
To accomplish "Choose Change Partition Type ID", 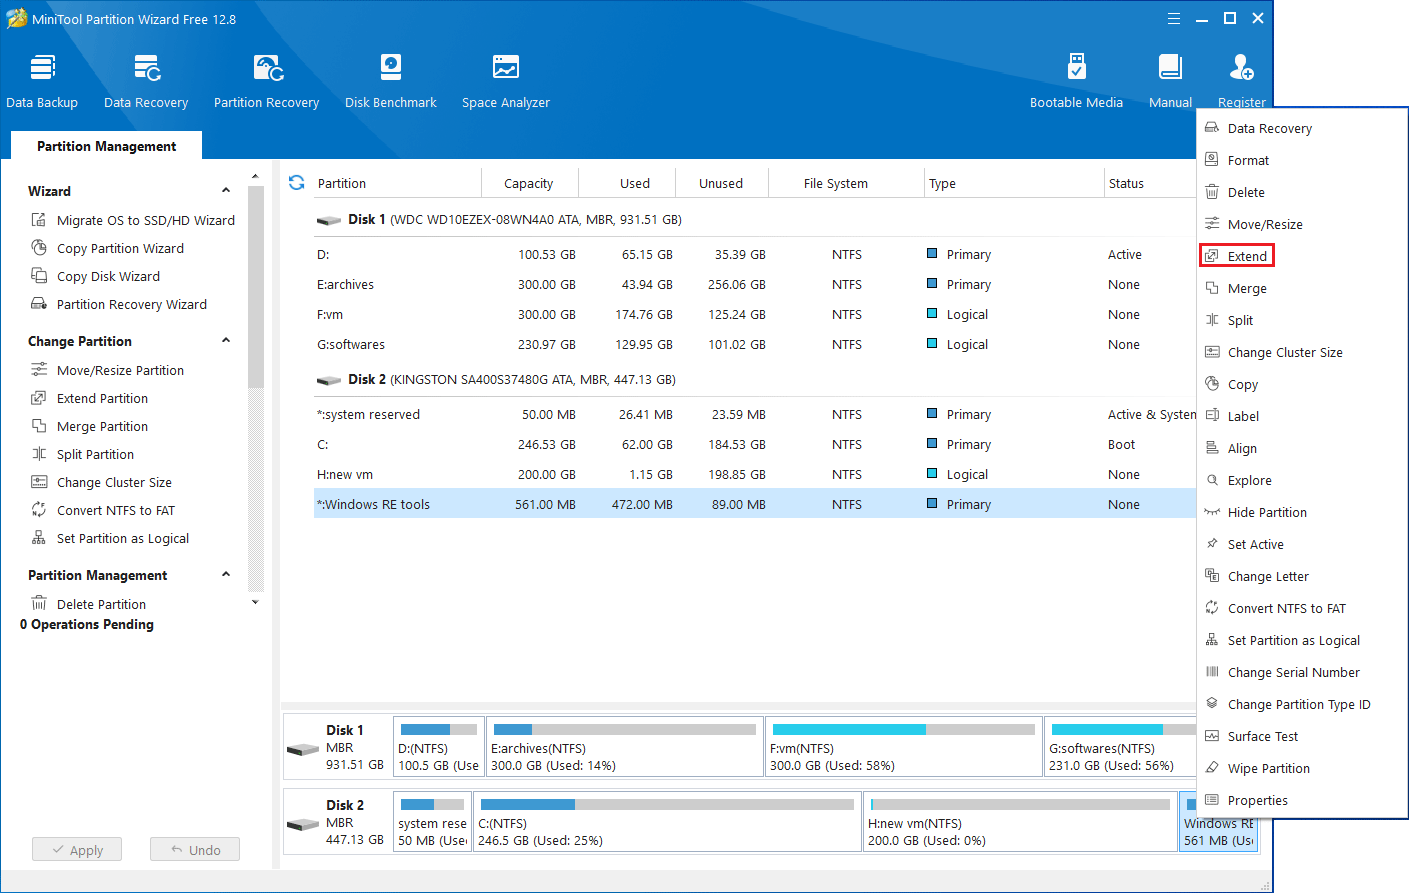I will [1302, 704].
